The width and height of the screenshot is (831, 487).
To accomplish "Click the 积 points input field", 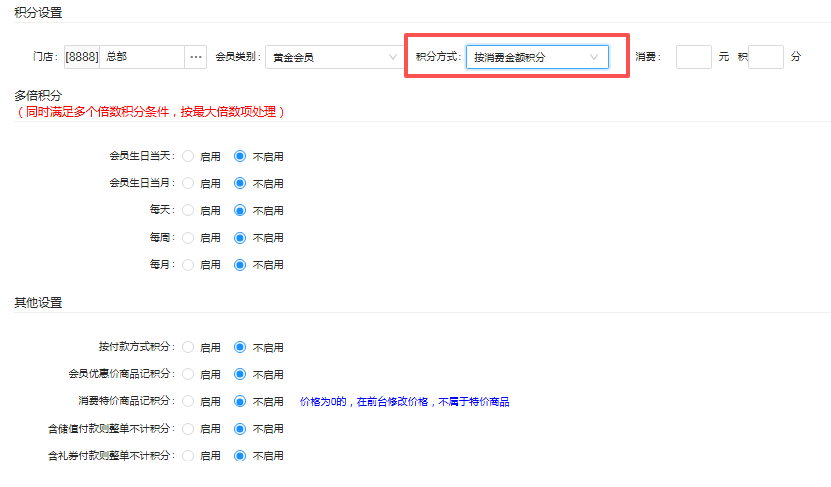I will point(766,57).
